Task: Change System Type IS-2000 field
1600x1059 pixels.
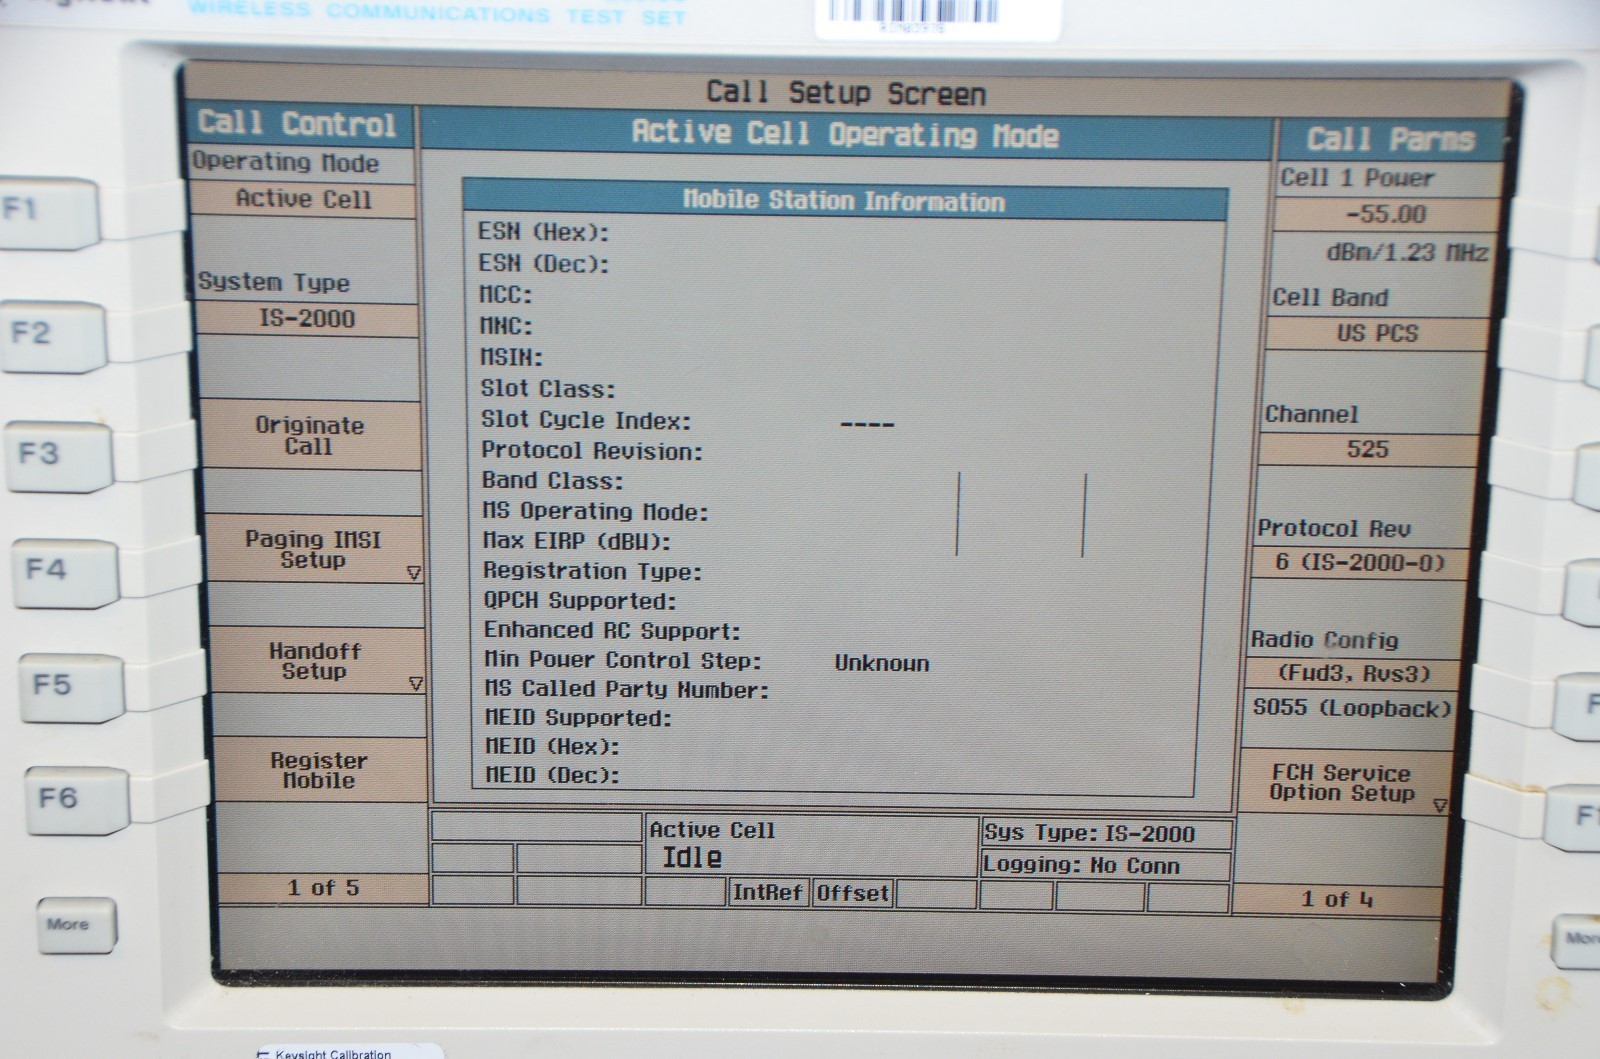Action: pyautogui.click(x=307, y=319)
